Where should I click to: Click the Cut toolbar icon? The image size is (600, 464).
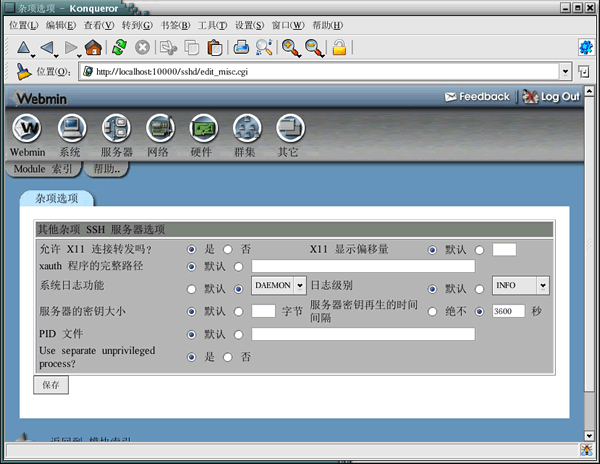click(x=168, y=48)
